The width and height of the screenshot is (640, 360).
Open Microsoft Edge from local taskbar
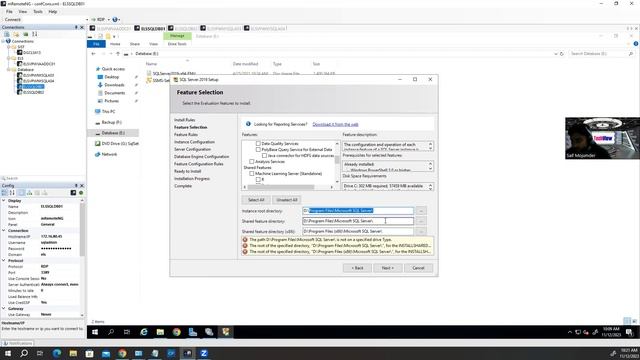57,353
